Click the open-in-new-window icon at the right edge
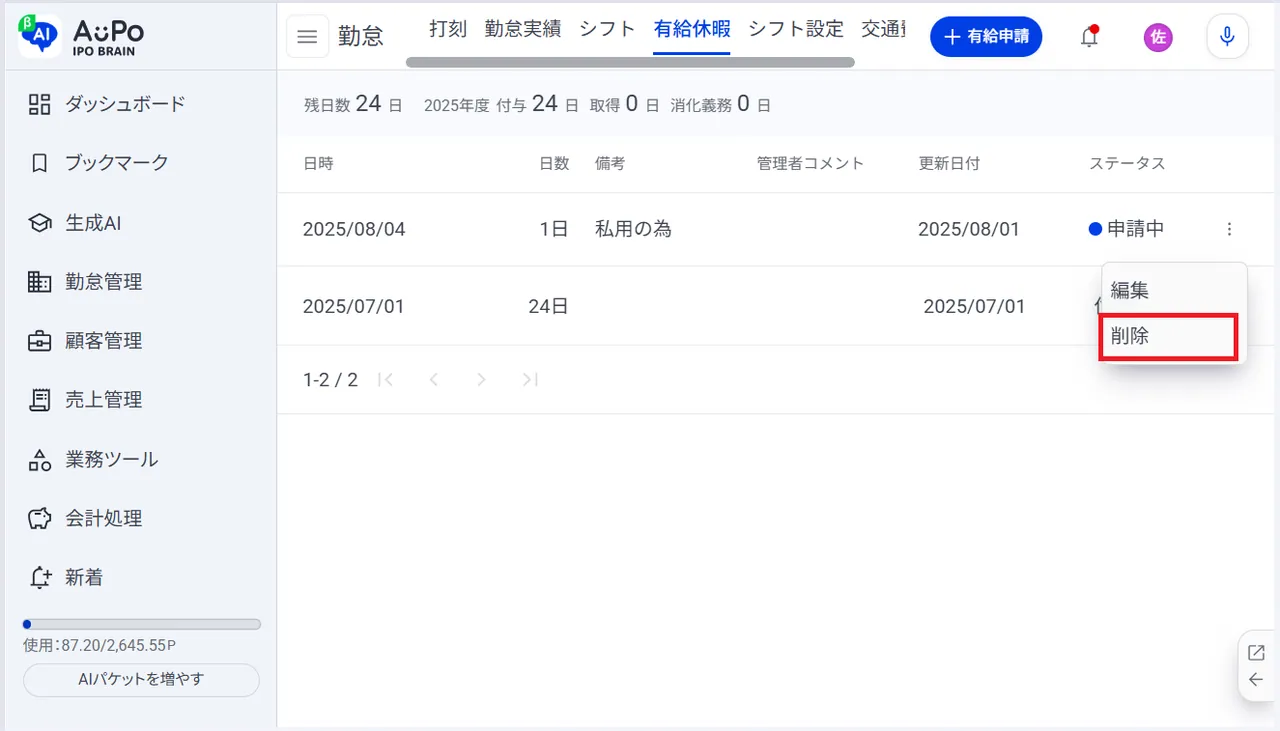The width and height of the screenshot is (1280, 731). click(1257, 653)
